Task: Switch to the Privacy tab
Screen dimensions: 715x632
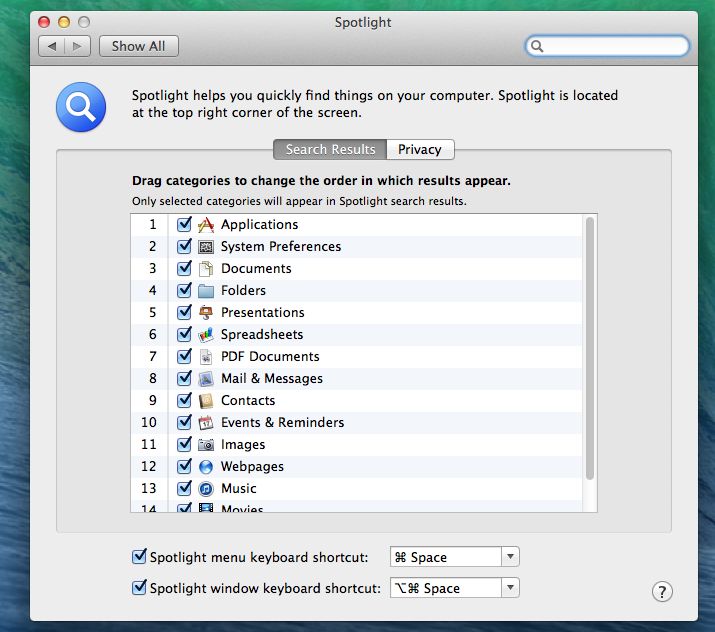Action: (x=420, y=150)
